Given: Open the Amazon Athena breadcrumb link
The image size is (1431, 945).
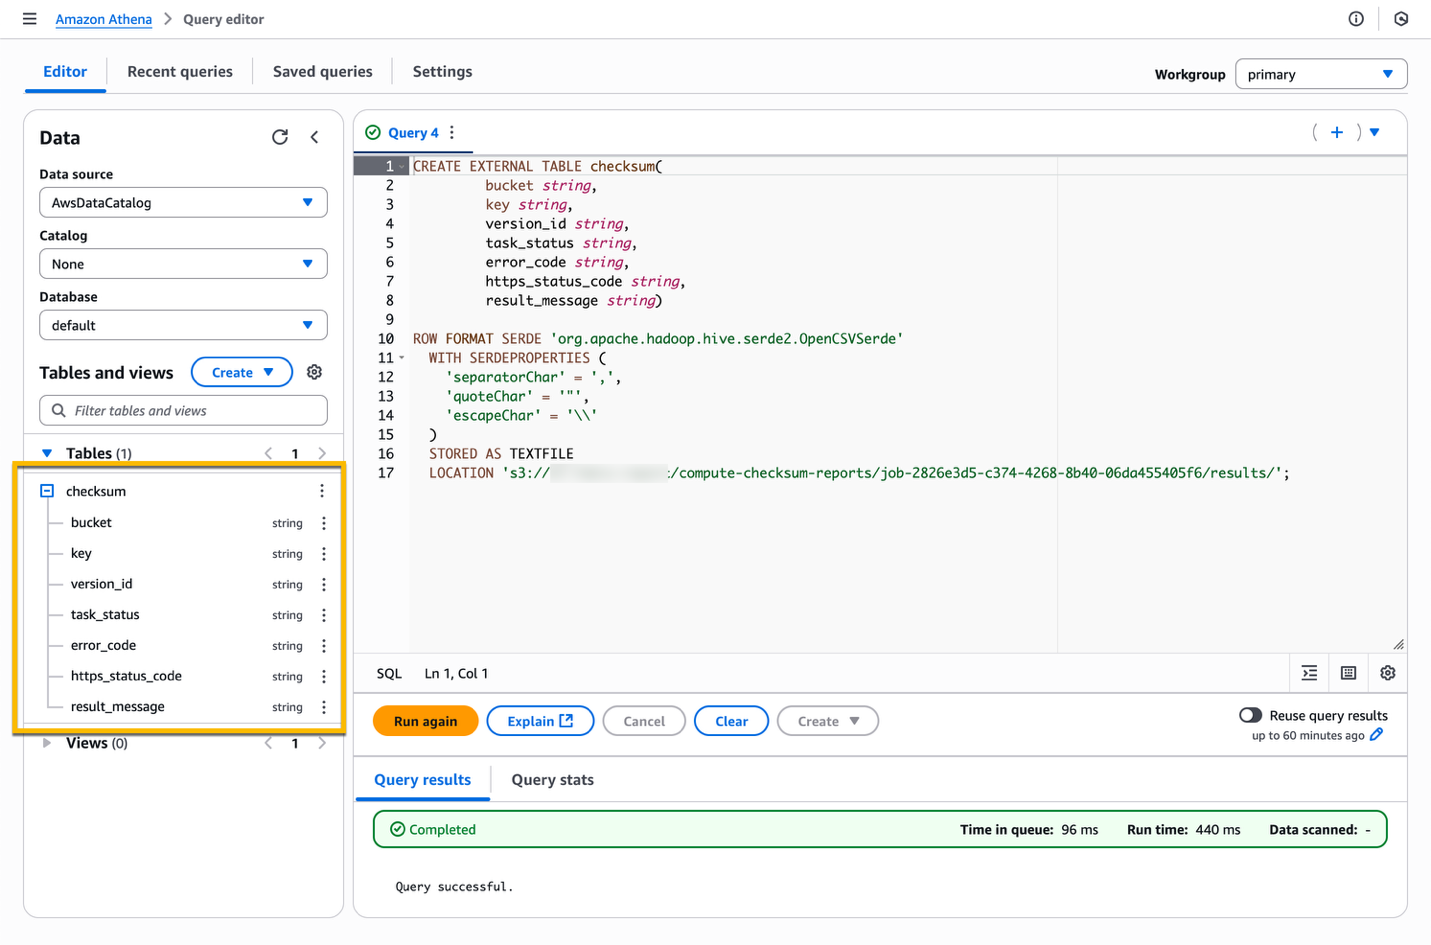Looking at the screenshot, I should pyautogui.click(x=103, y=18).
